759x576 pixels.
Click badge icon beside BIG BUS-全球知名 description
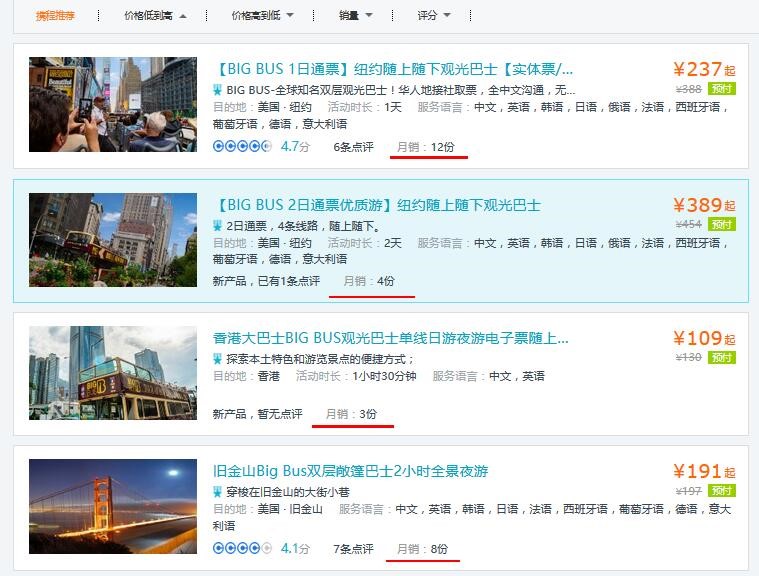(x=217, y=90)
